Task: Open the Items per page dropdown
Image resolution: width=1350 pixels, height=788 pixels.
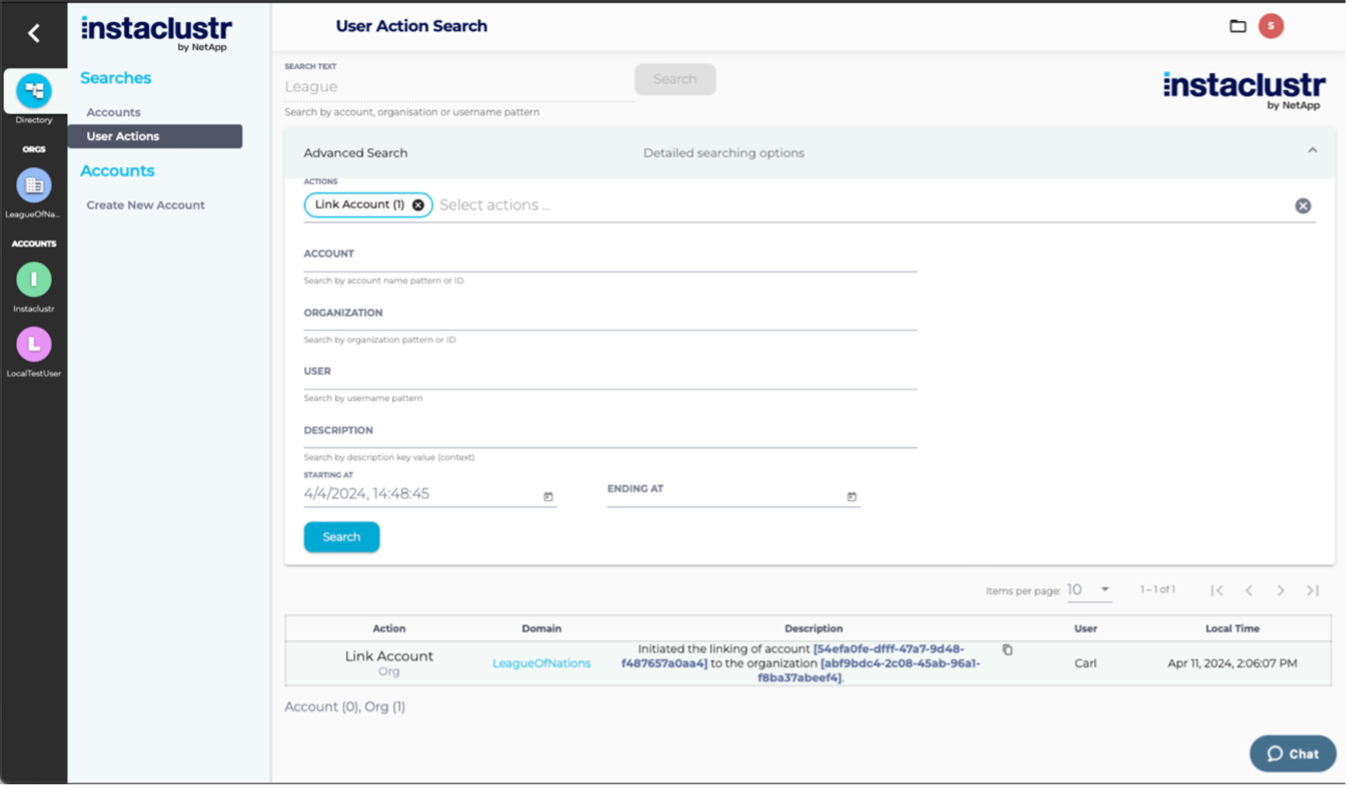Action: (1089, 590)
